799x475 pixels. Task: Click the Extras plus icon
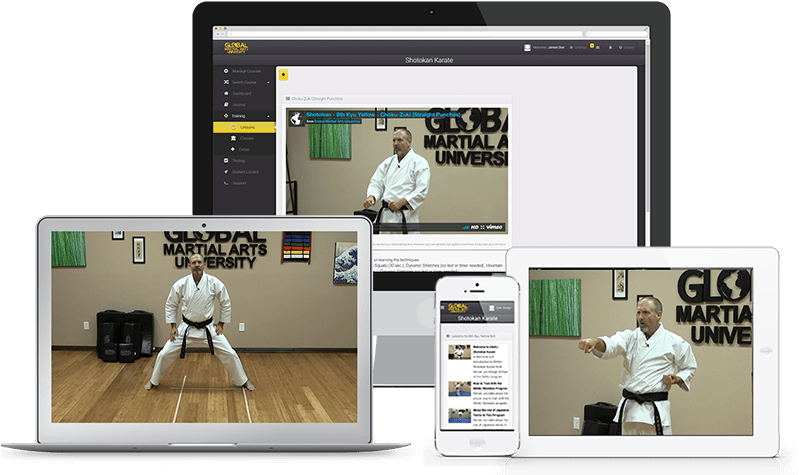click(x=233, y=149)
